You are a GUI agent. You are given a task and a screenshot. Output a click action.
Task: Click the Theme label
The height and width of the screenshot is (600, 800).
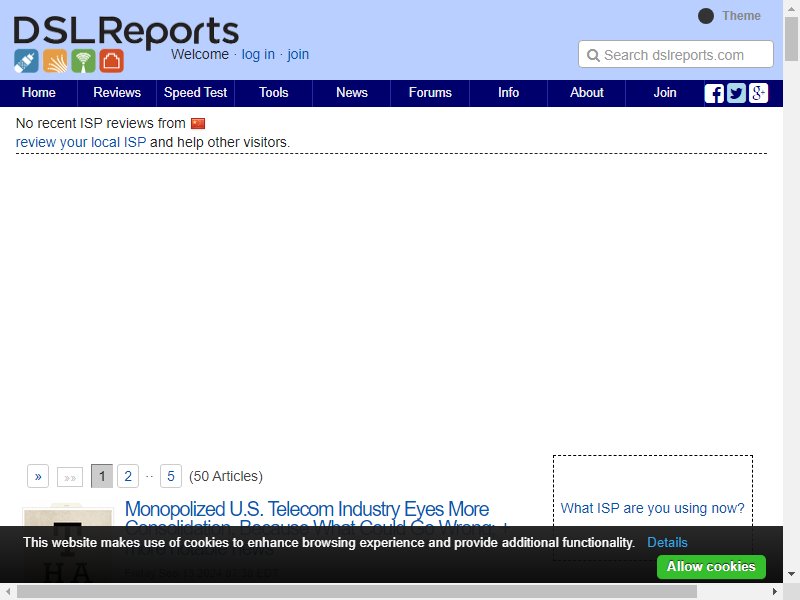741,16
